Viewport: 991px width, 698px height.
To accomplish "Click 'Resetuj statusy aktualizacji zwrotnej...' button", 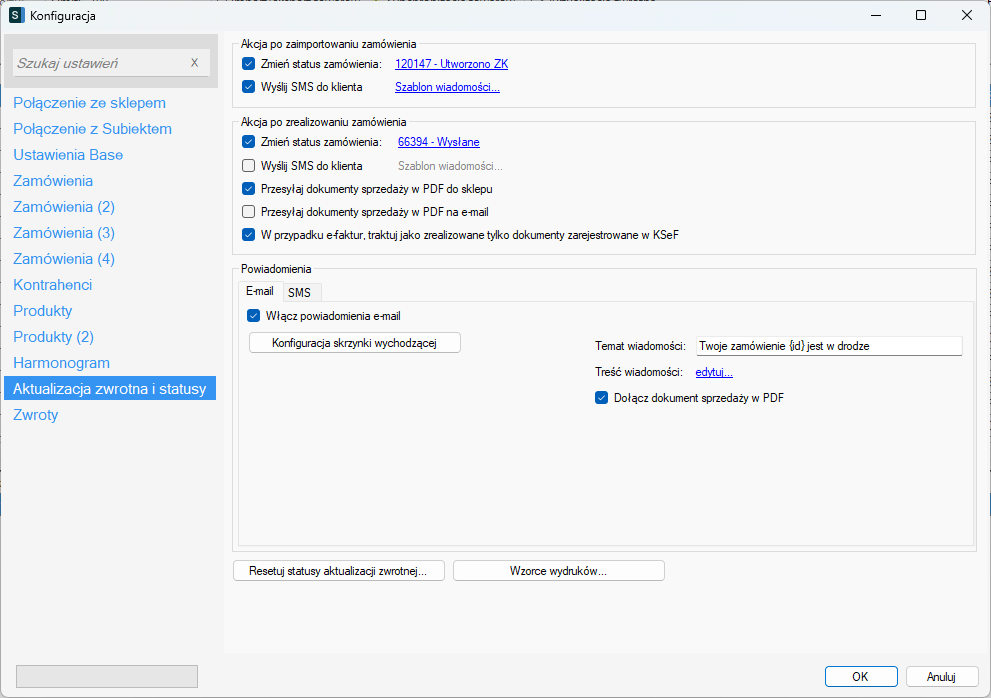I will click(340, 571).
